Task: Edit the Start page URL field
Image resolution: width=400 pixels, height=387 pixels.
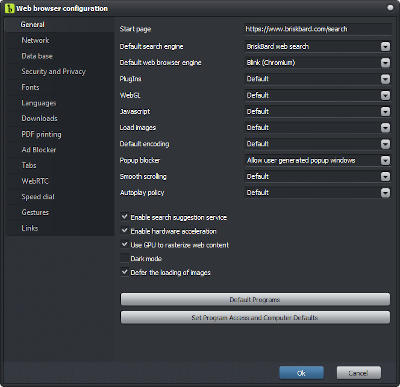Action: pos(317,29)
